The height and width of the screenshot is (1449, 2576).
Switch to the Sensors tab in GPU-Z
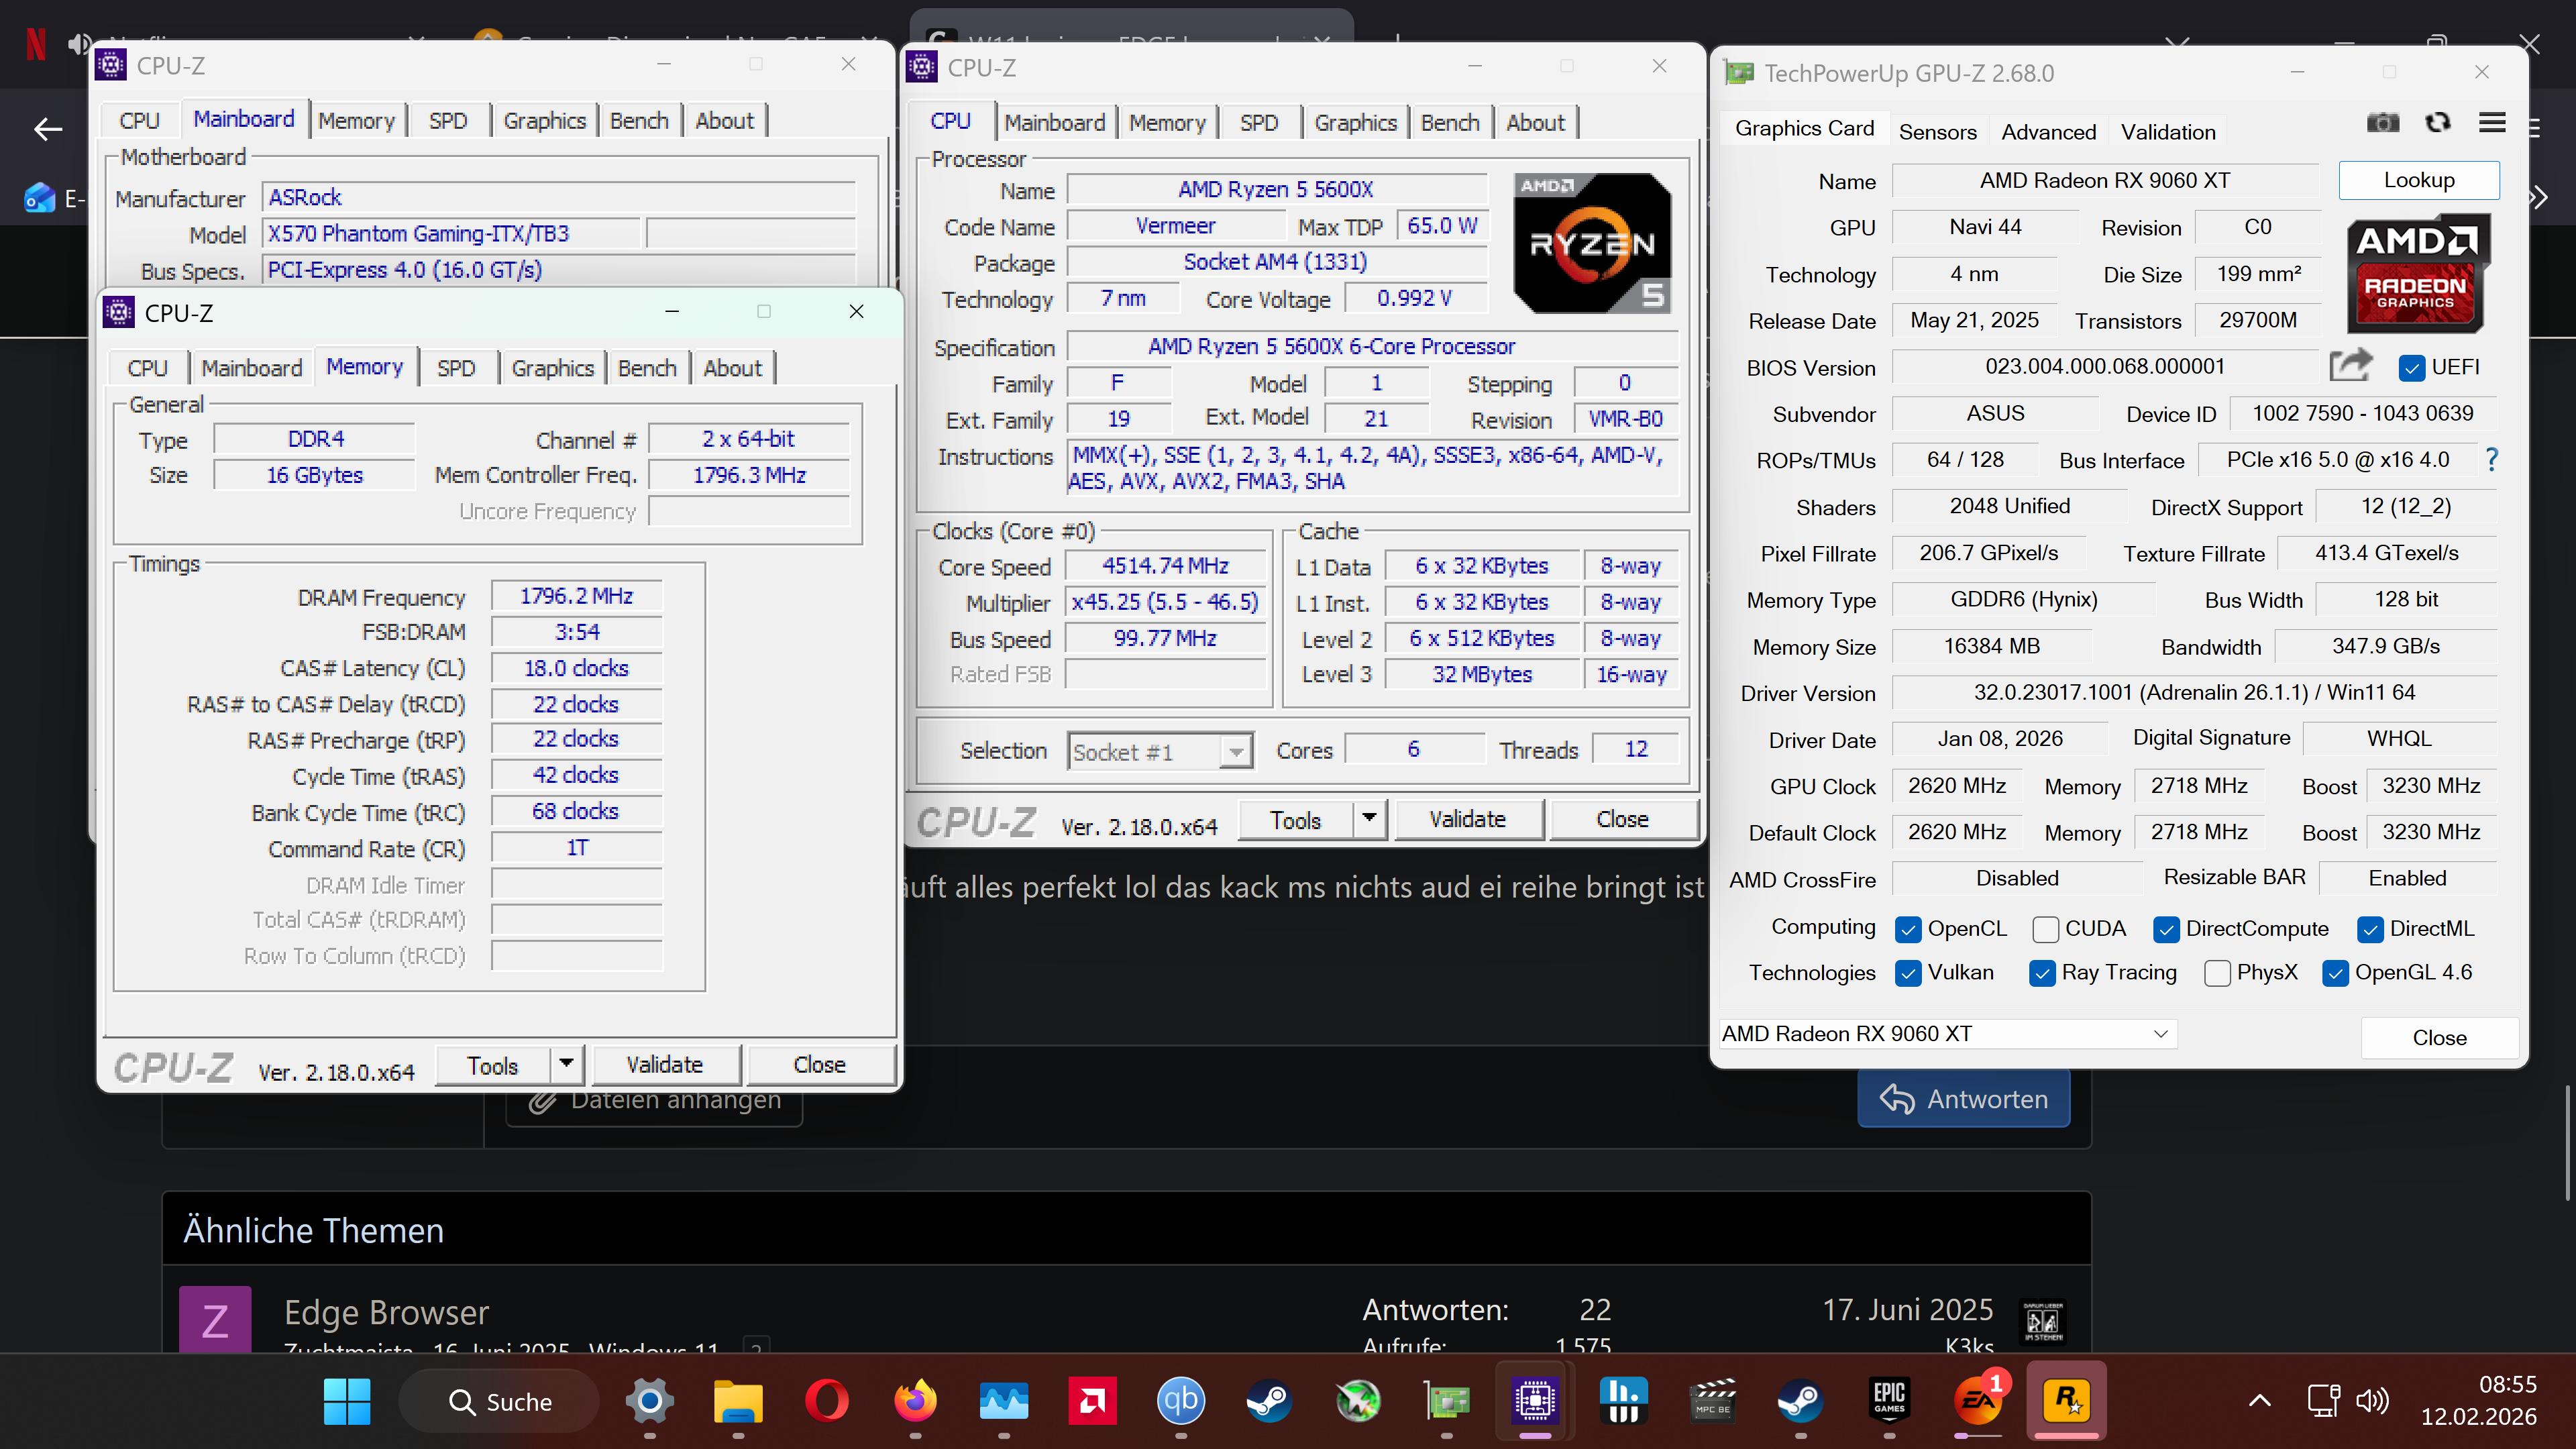1937,131
